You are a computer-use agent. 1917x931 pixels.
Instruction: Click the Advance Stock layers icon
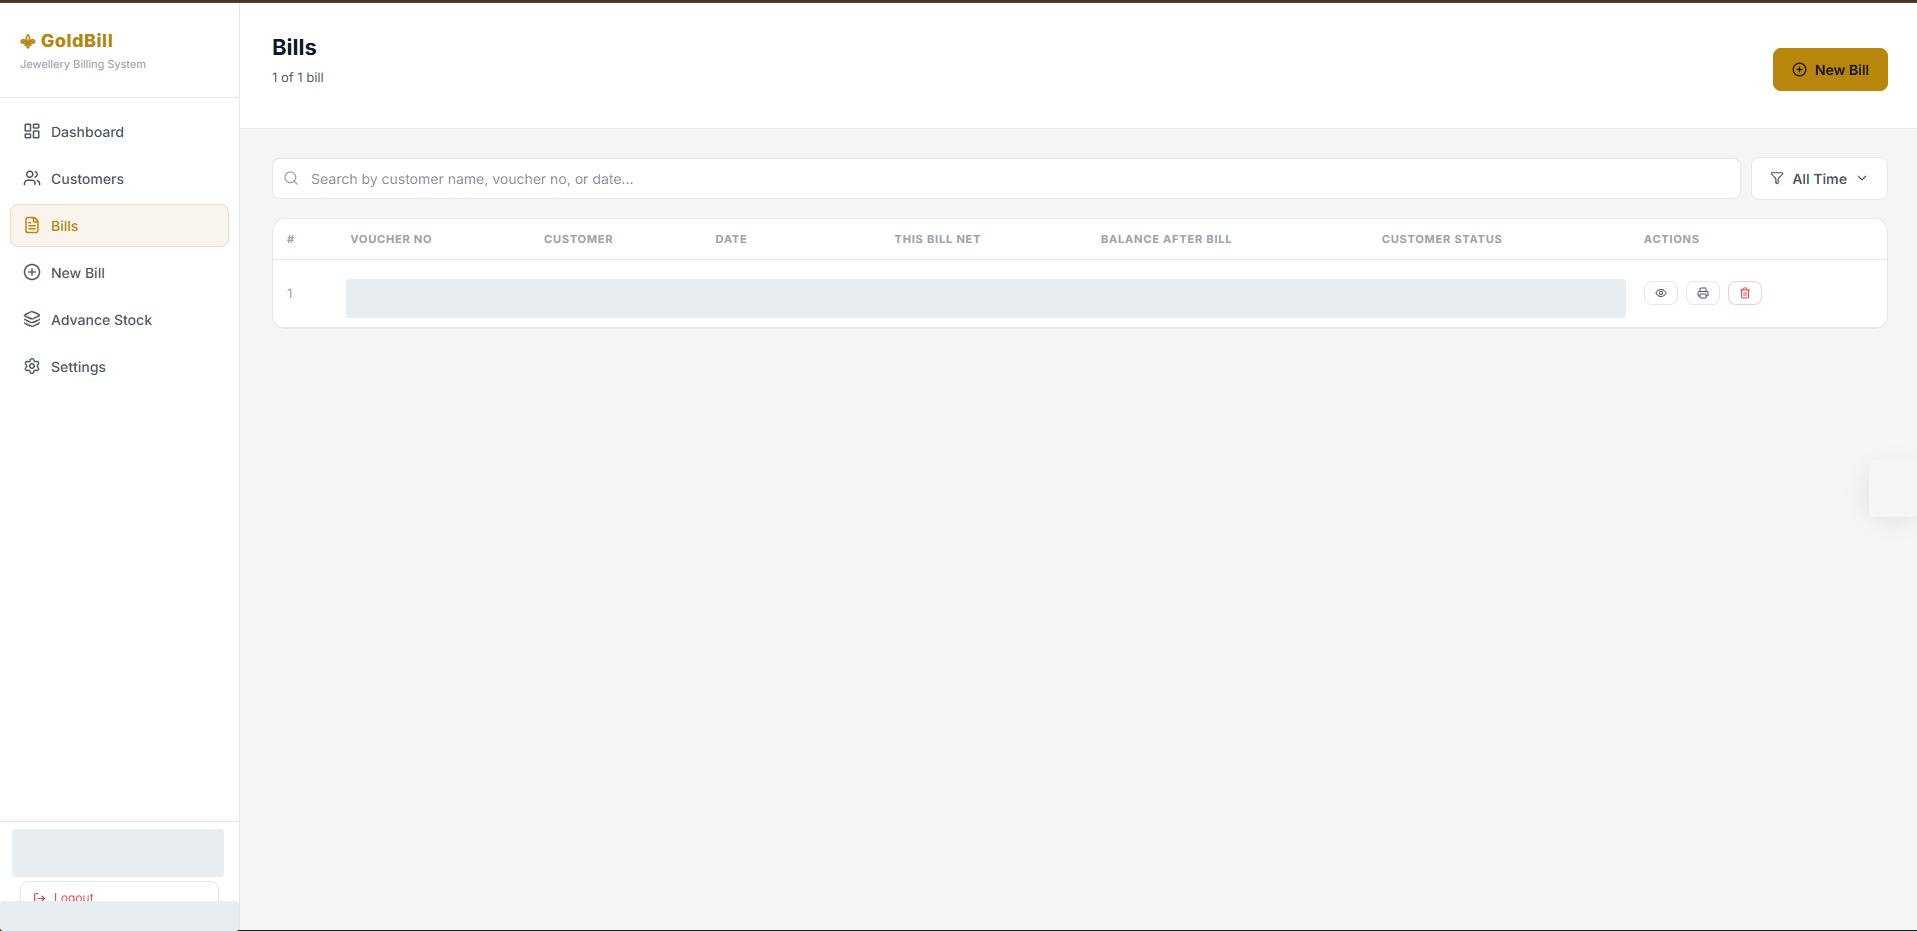pyautogui.click(x=32, y=320)
